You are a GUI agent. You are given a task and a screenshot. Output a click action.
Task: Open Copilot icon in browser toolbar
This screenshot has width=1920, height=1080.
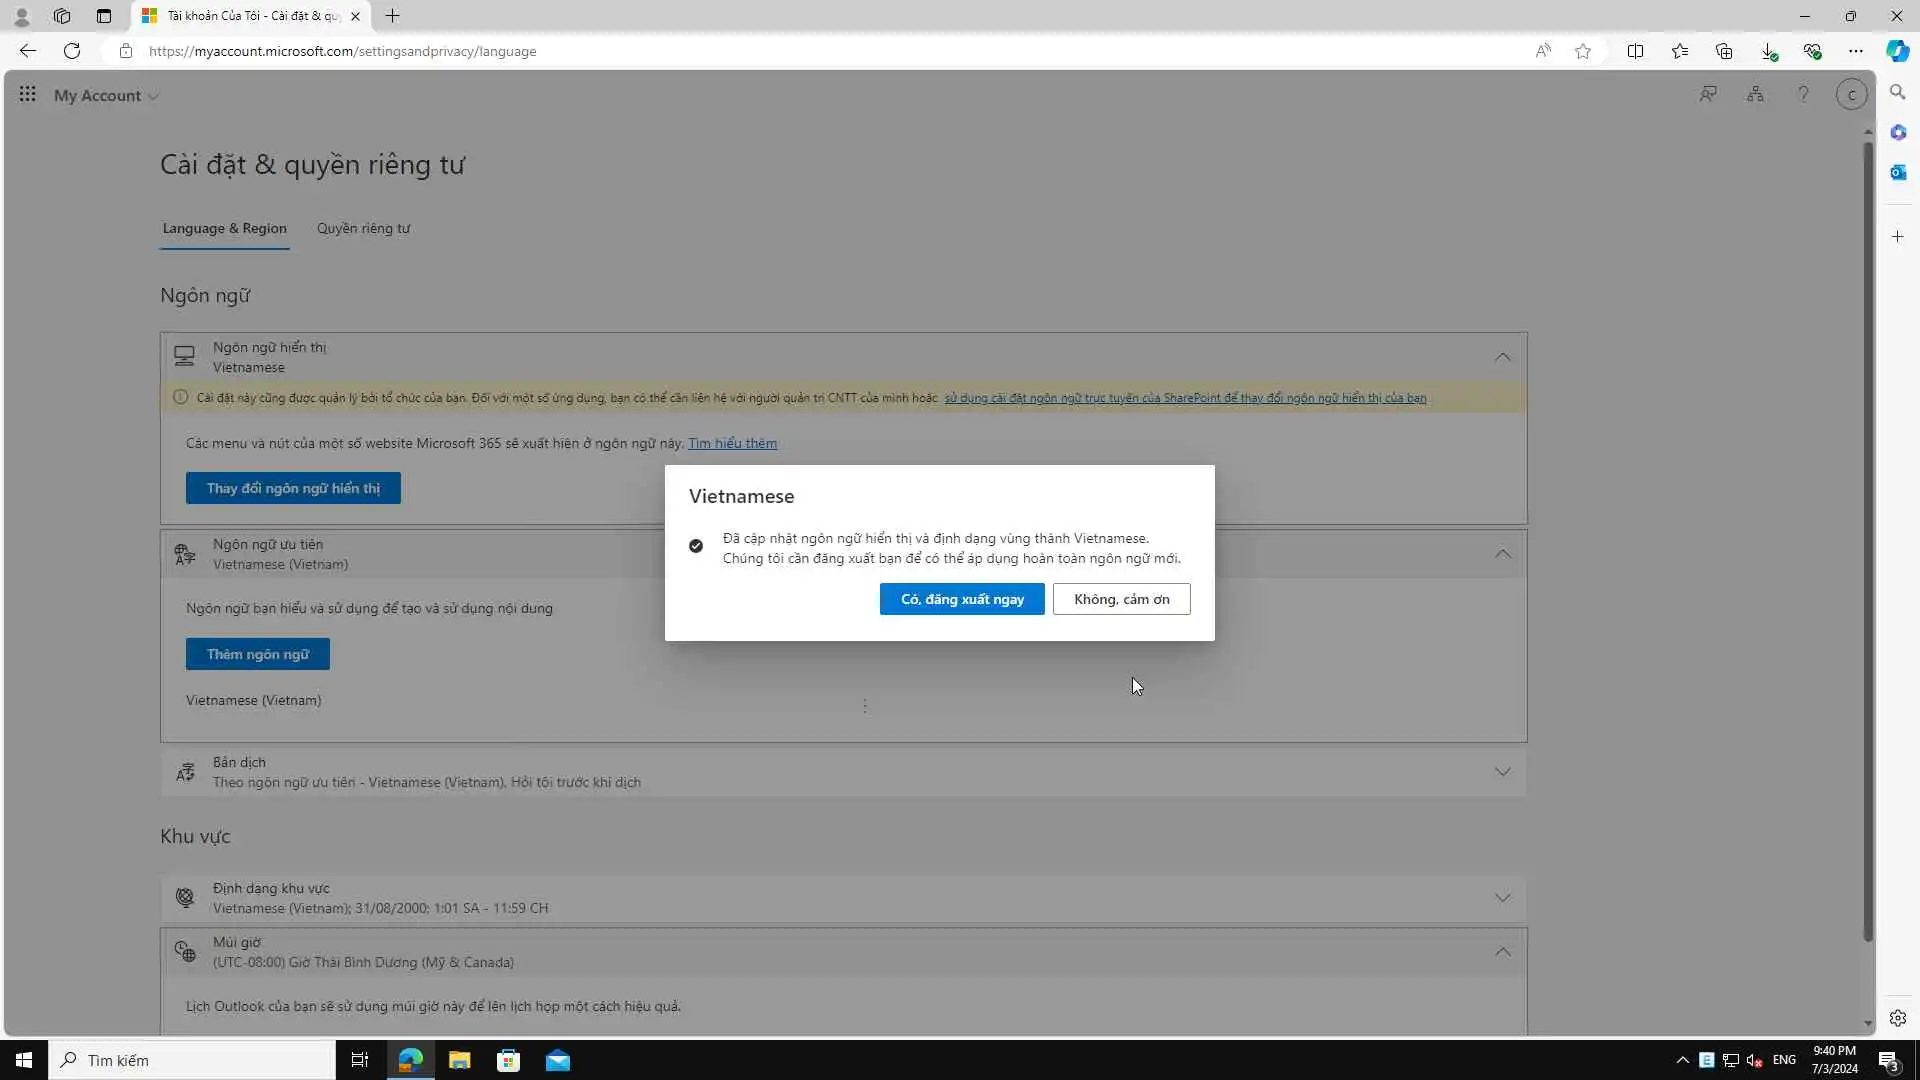(x=1897, y=51)
